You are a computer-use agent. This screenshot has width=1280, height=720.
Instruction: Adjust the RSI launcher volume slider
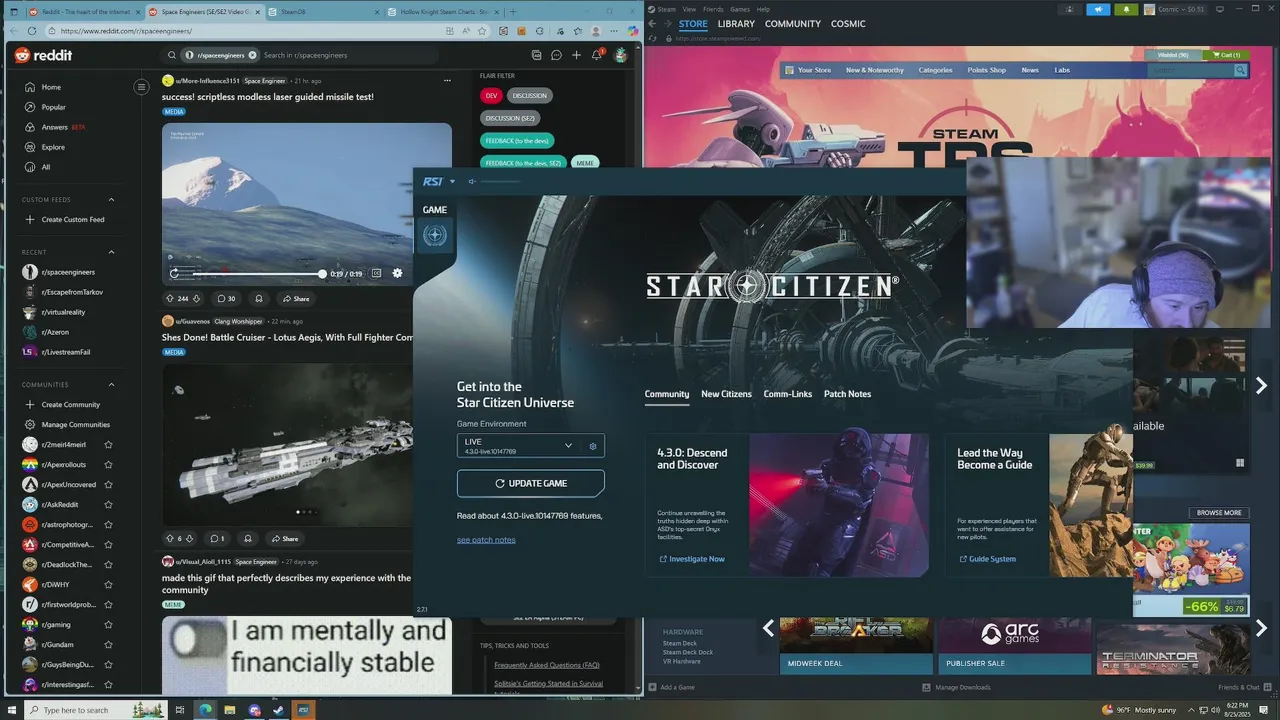pyautogui.click(x=500, y=181)
